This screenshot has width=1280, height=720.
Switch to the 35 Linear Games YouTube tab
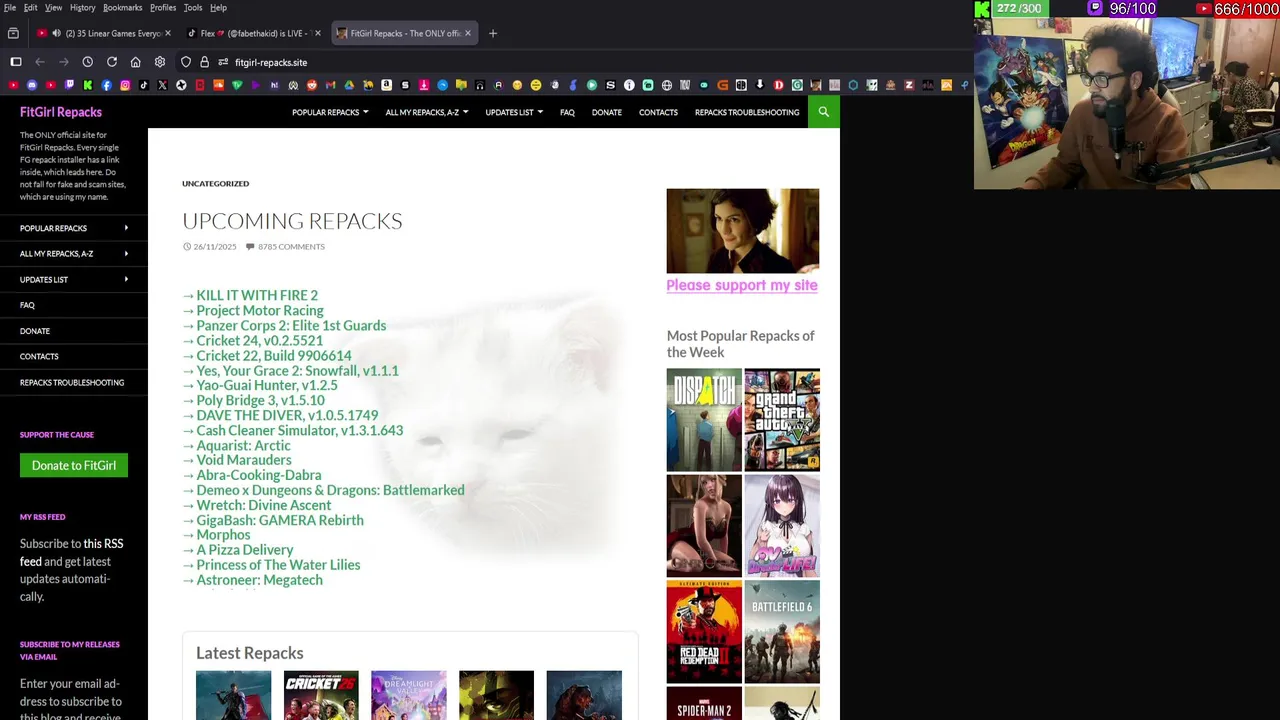coord(103,33)
